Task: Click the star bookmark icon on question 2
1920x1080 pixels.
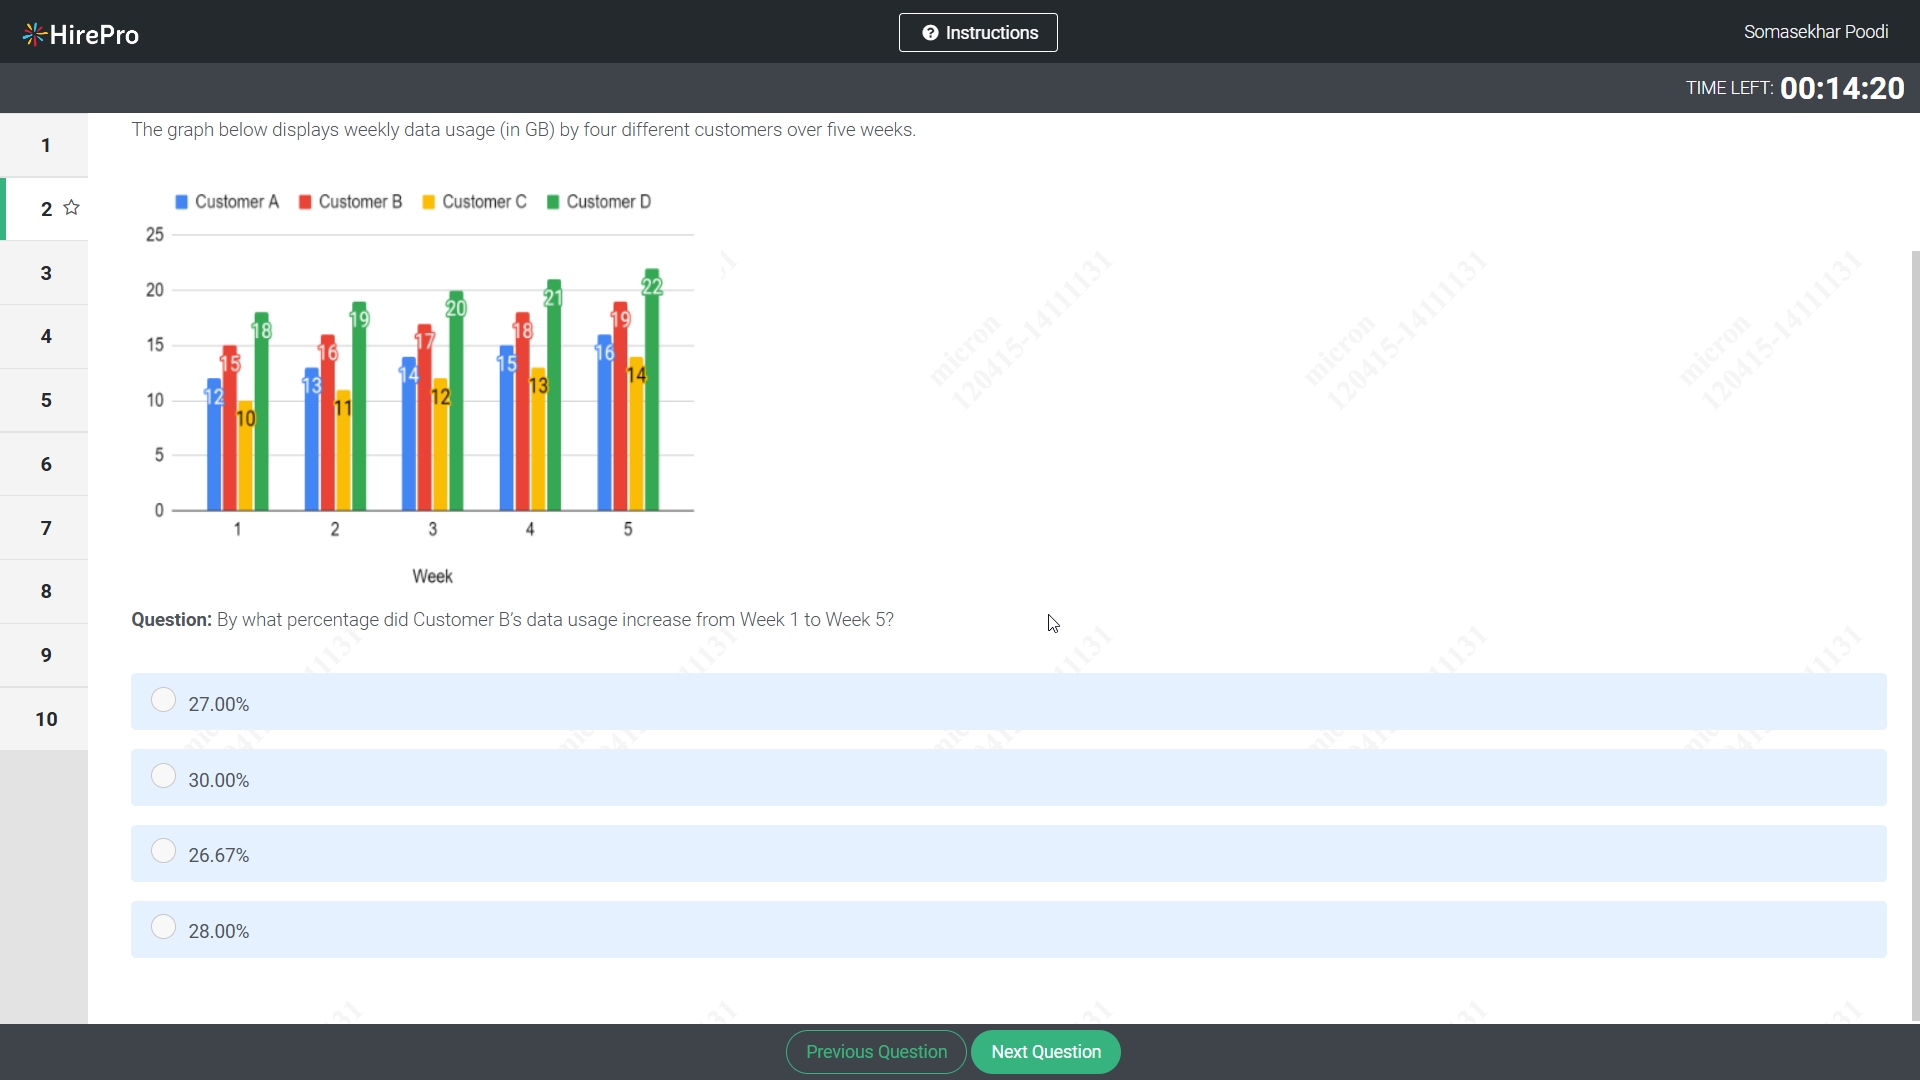Action: pos(71,208)
